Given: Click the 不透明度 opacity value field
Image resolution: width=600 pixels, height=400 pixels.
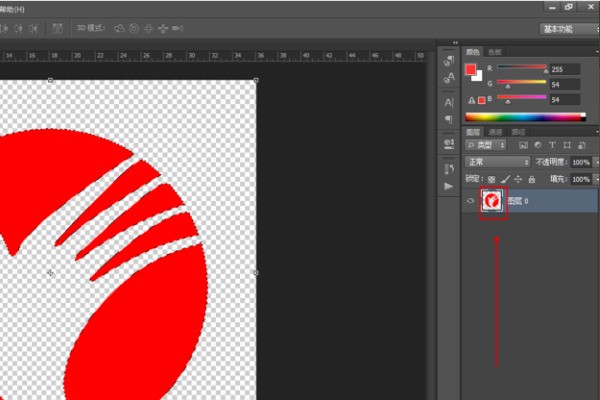Looking at the screenshot, I should [579, 162].
